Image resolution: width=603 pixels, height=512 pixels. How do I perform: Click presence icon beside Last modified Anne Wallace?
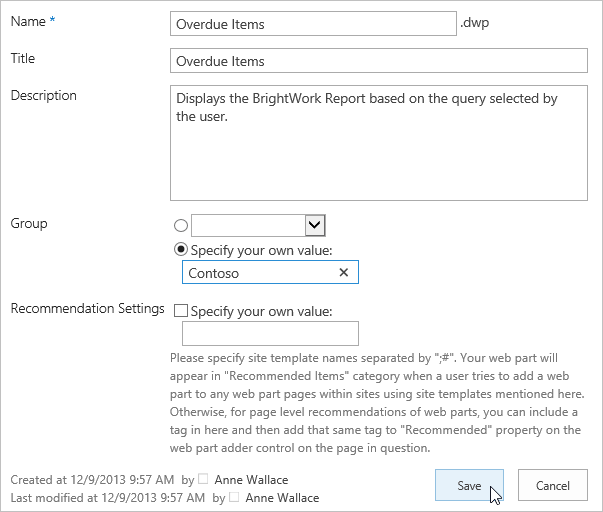point(233,496)
